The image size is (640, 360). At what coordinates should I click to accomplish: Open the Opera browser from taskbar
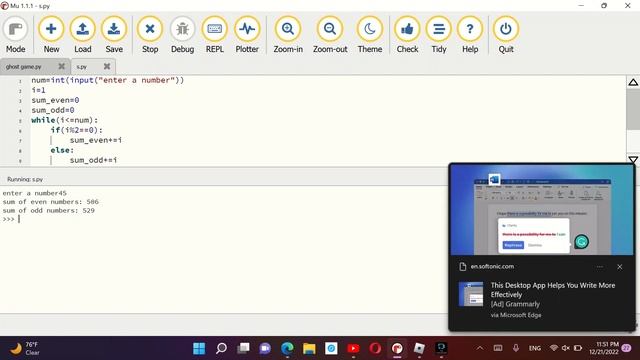click(x=375, y=349)
